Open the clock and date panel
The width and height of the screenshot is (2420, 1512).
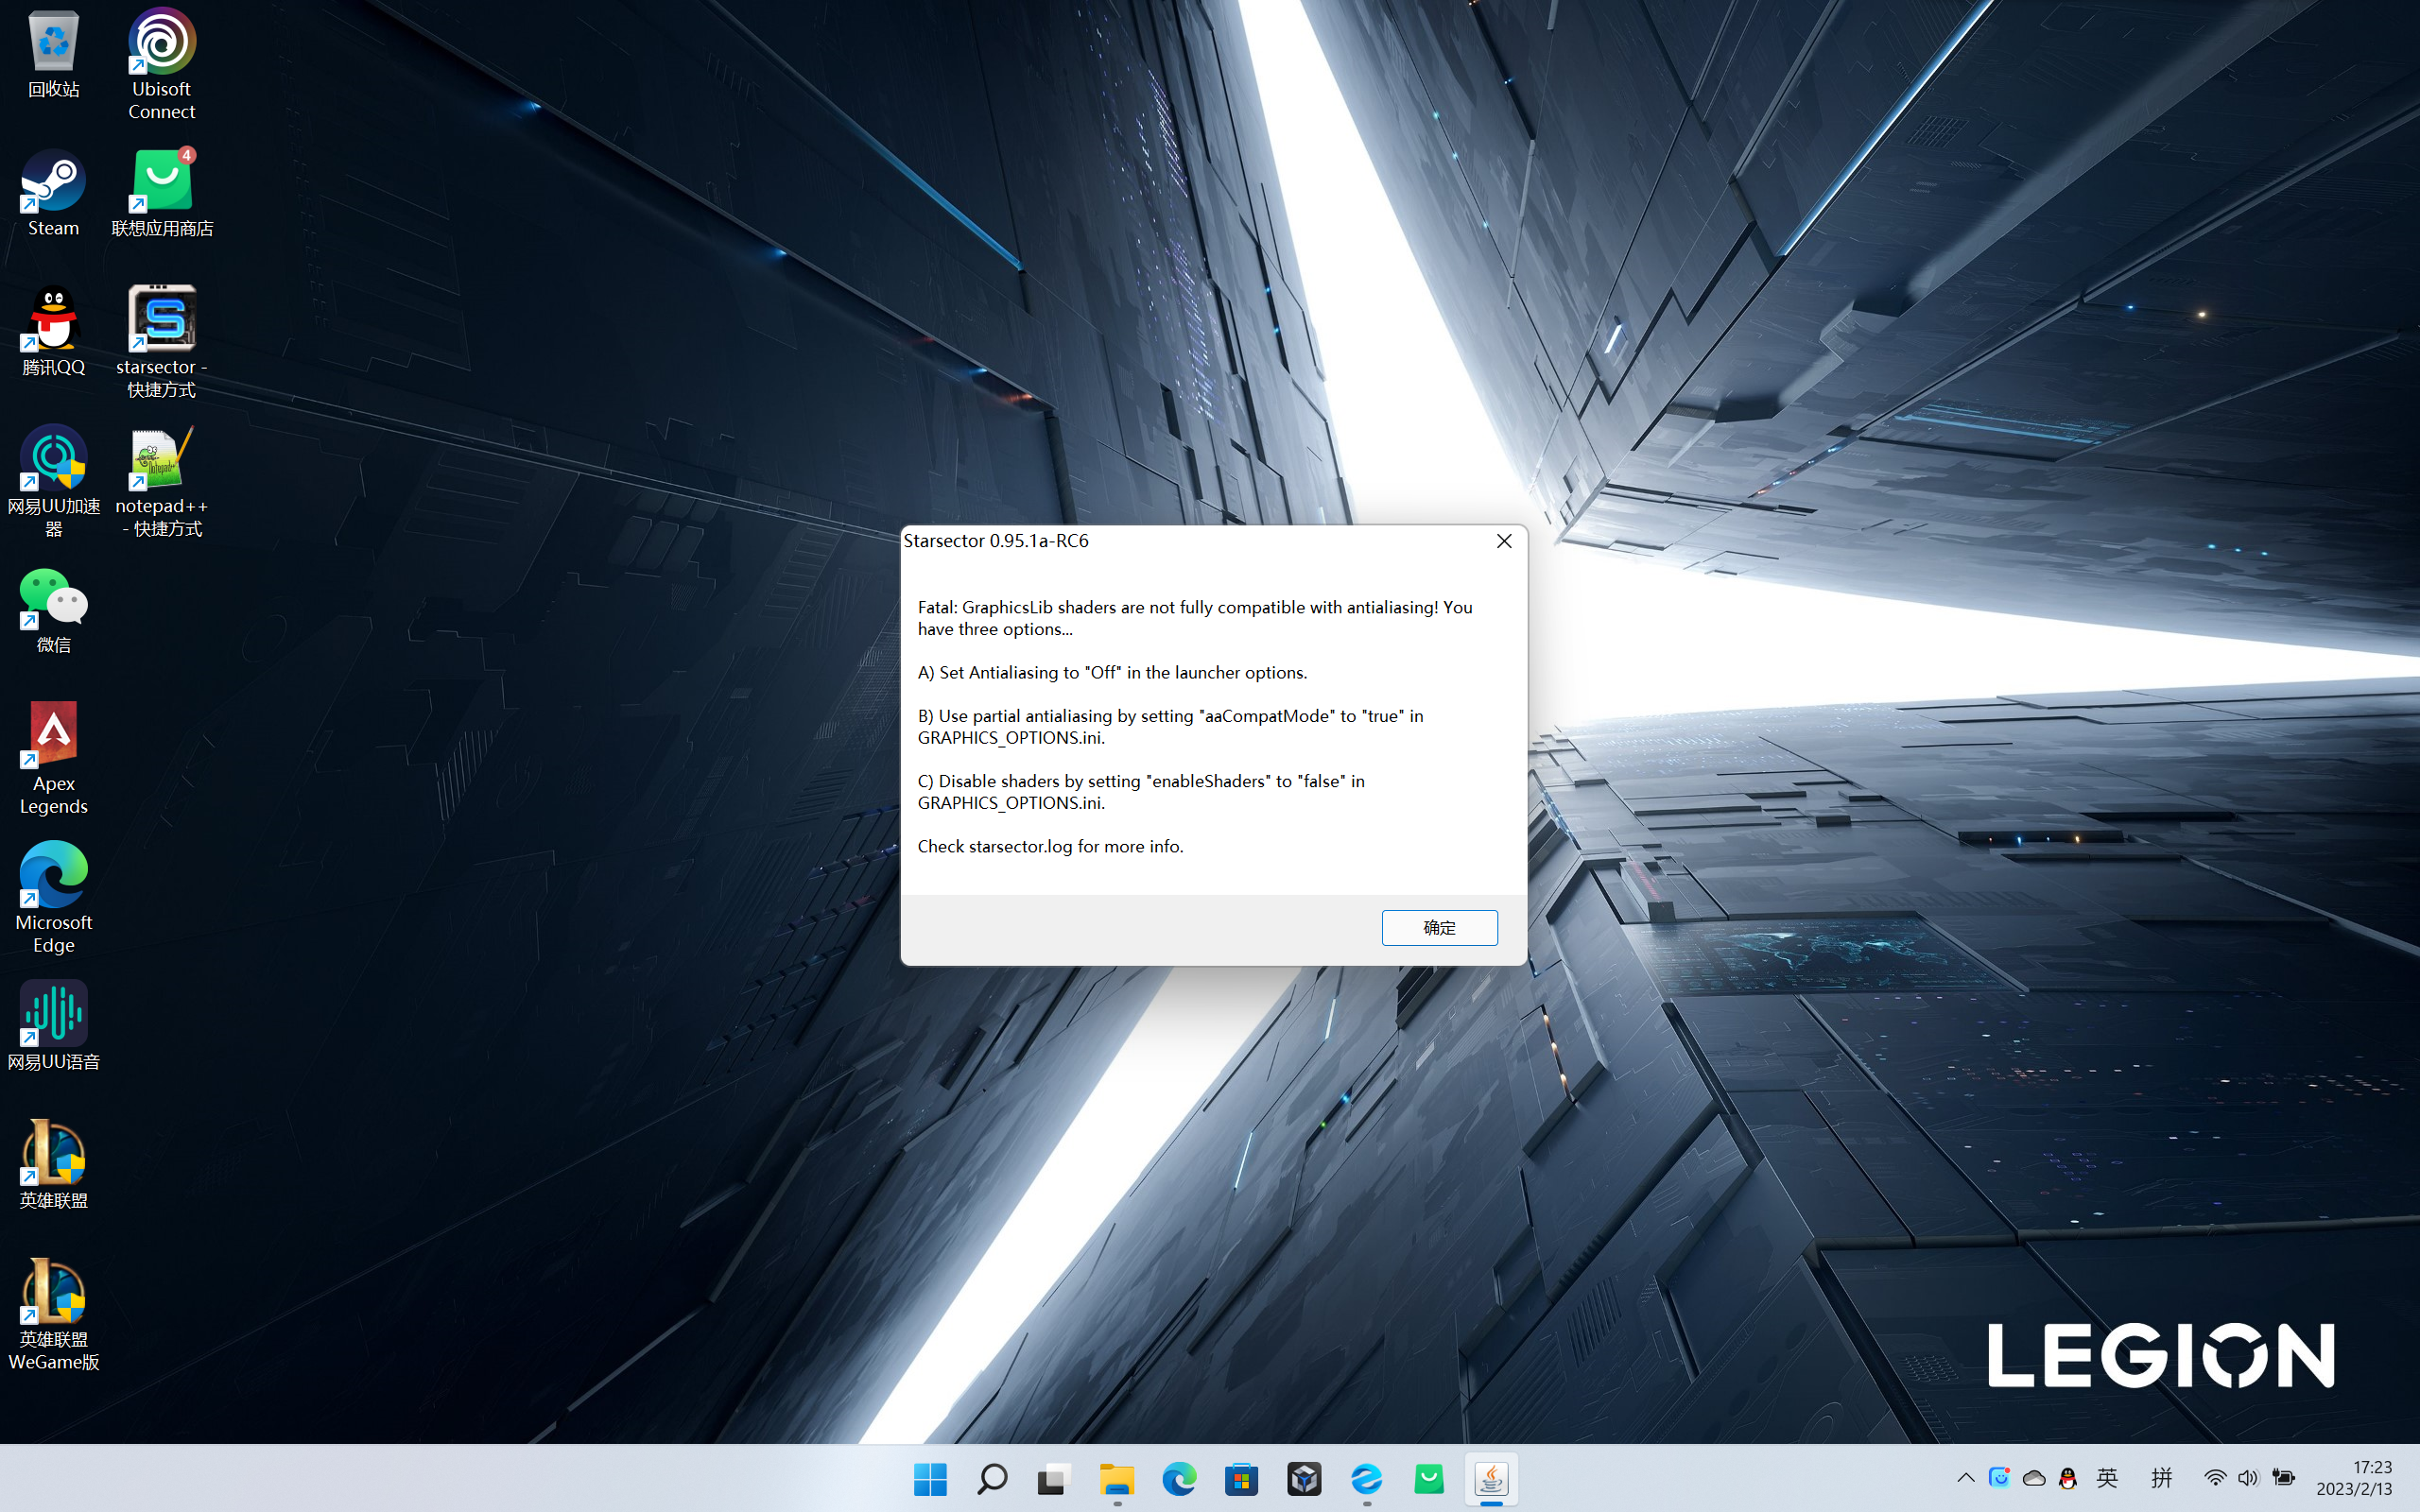click(2354, 1478)
